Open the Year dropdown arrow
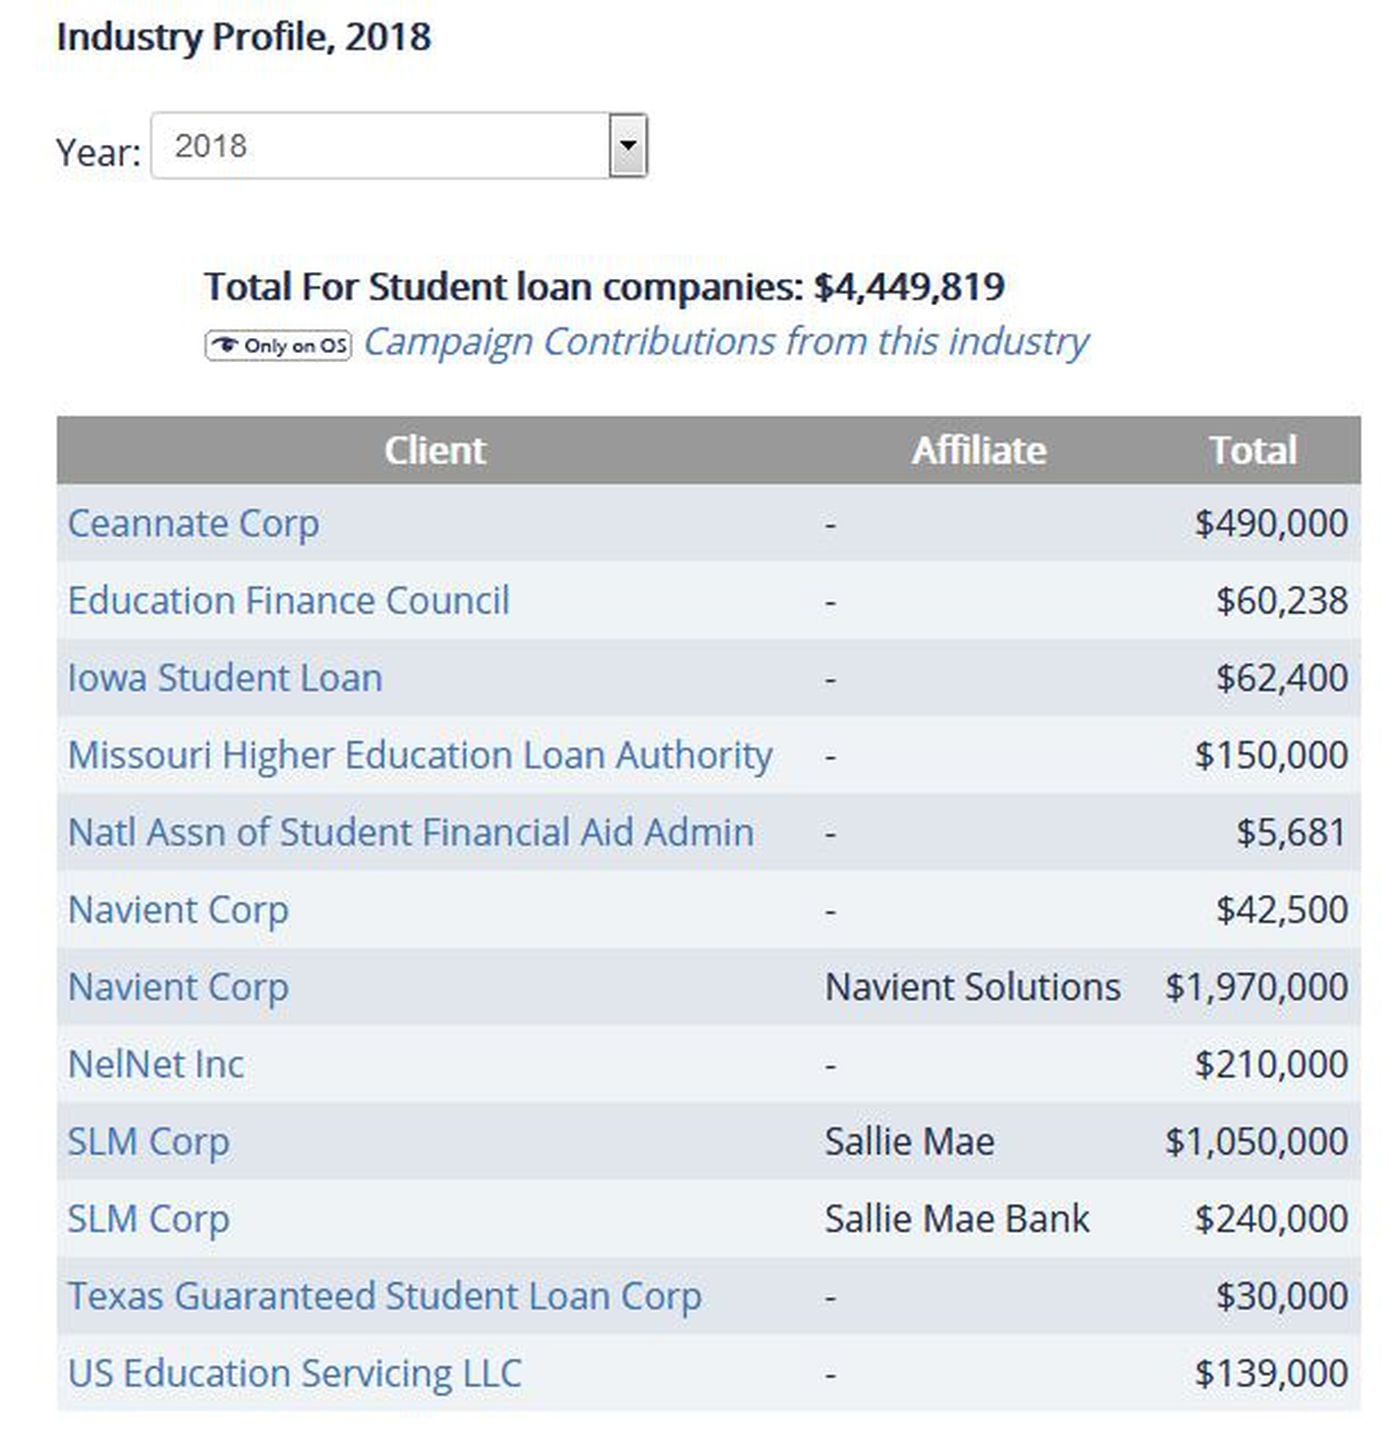Viewport: 1400px width, 1432px height. [x=628, y=146]
